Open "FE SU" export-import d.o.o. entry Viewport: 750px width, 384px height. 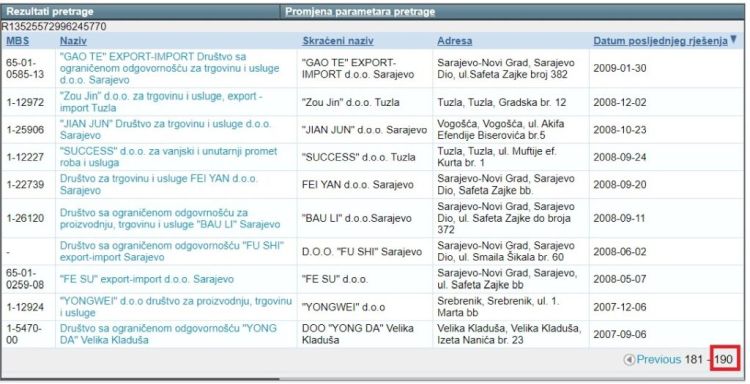click(x=147, y=279)
